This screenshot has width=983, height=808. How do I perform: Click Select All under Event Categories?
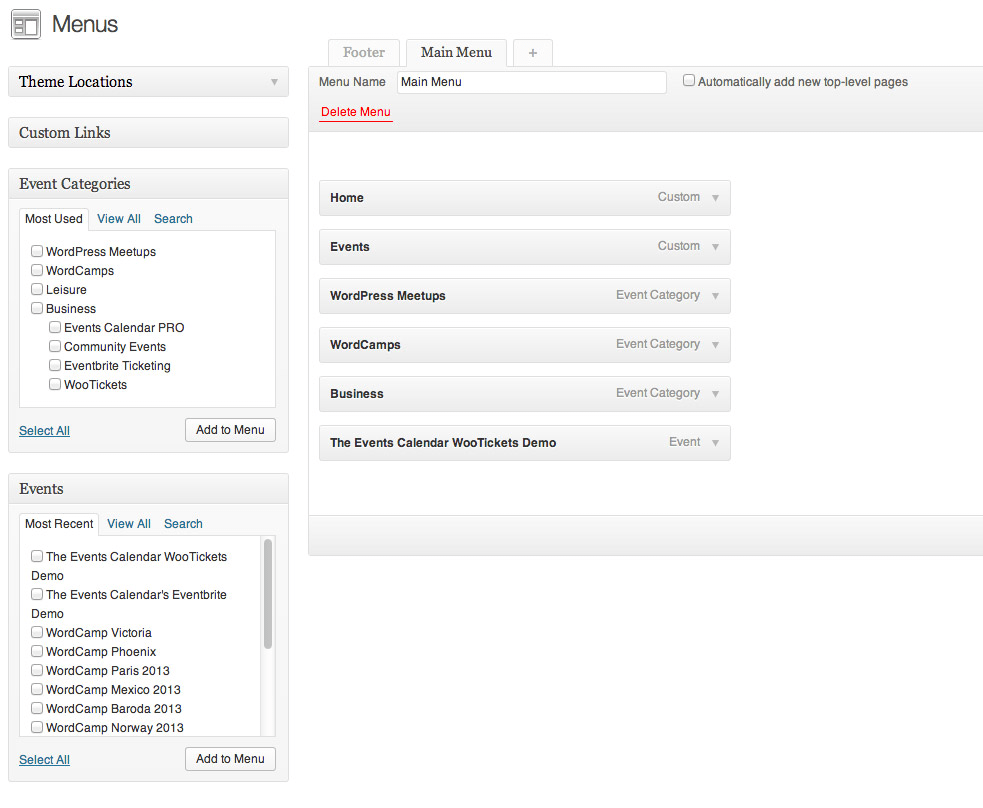(45, 431)
